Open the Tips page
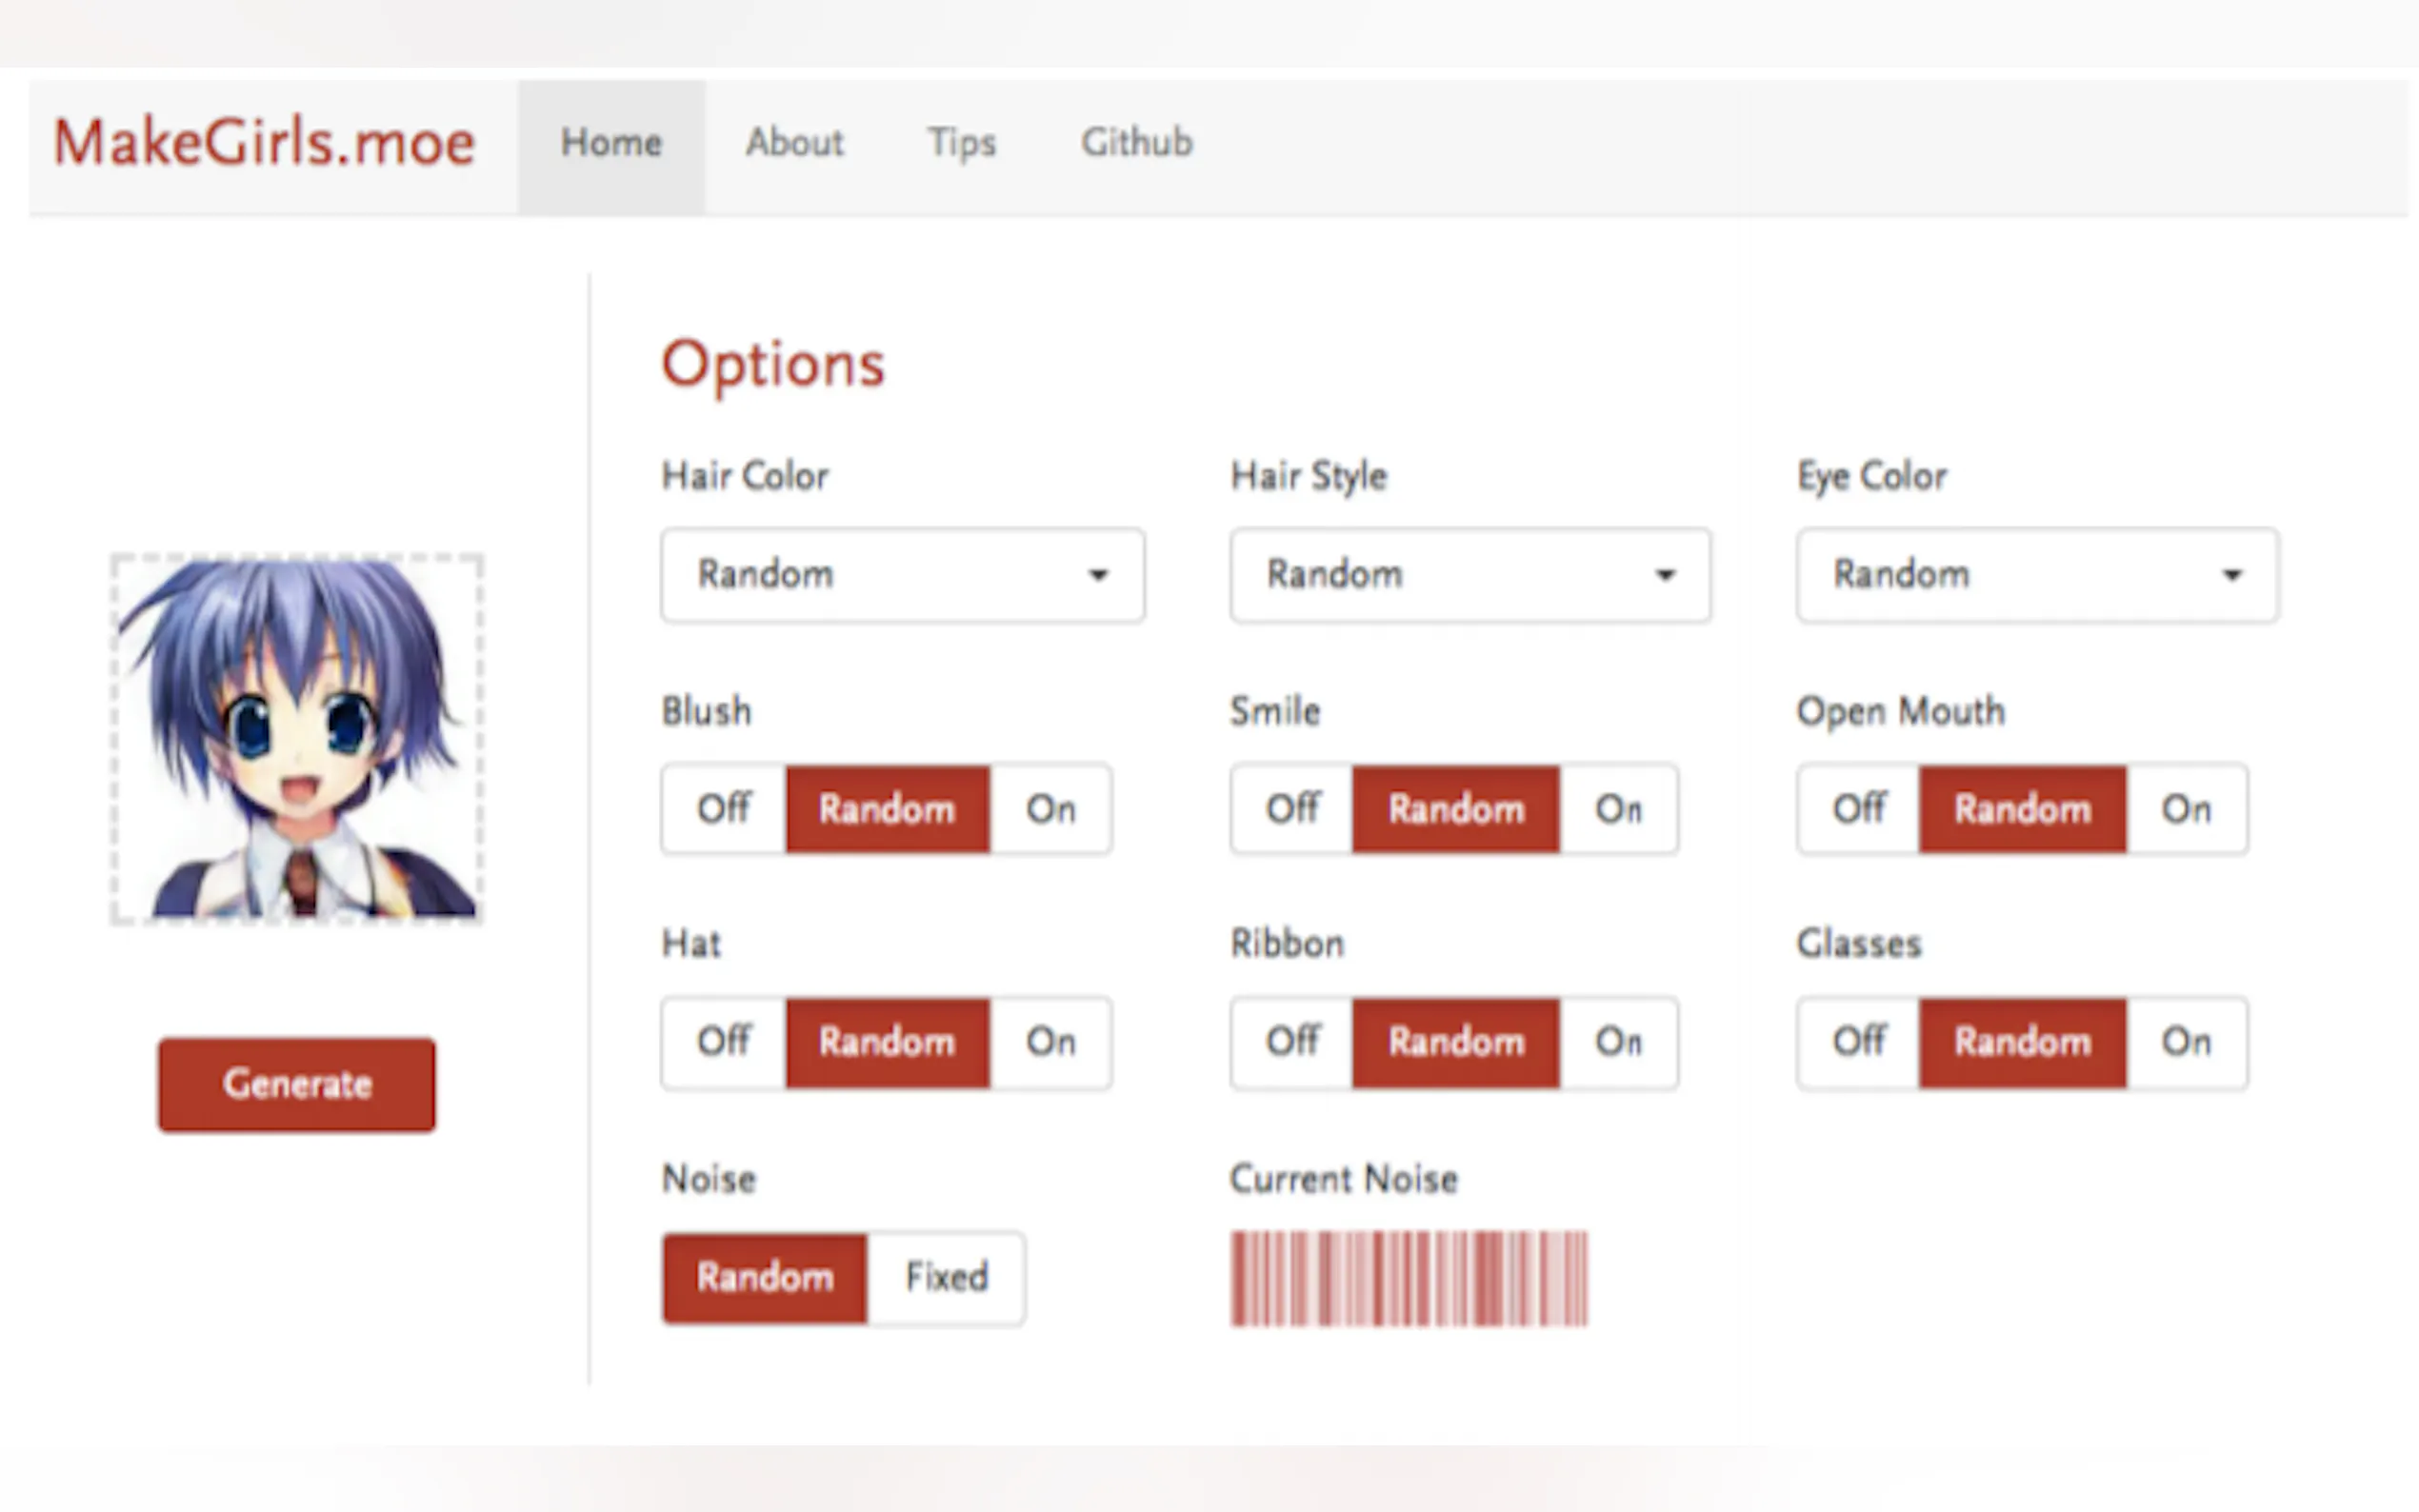Screen dimensions: 2419x1512 (x=961, y=143)
